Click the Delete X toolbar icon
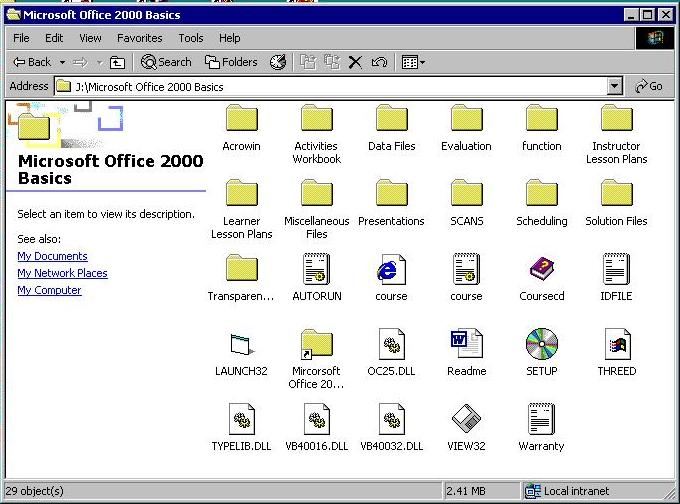The height and width of the screenshot is (504, 680). point(355,62)
